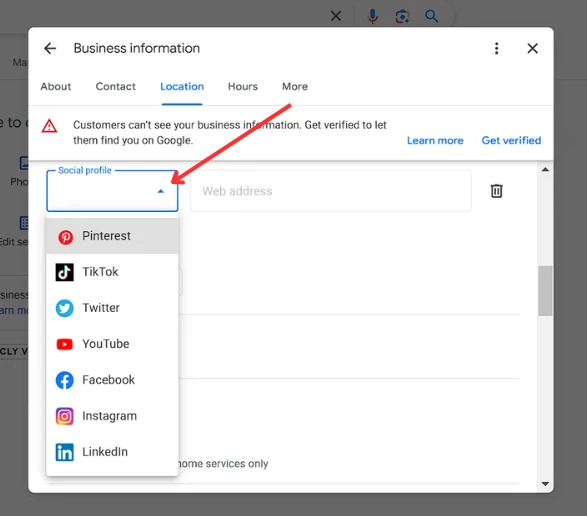Screen dimensions: 587x516
Task: Choose TikTok from the social profile list
Action: click(112, 272)
